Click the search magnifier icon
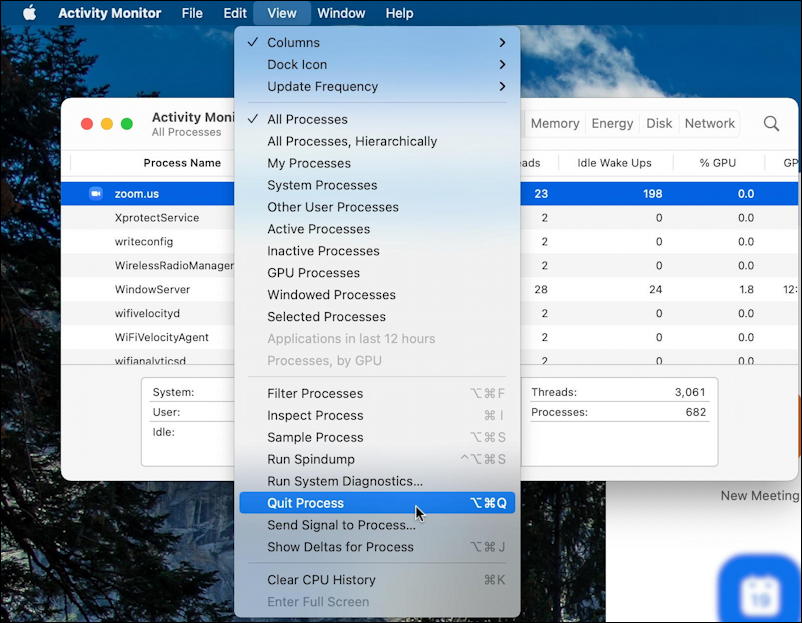 771,123
